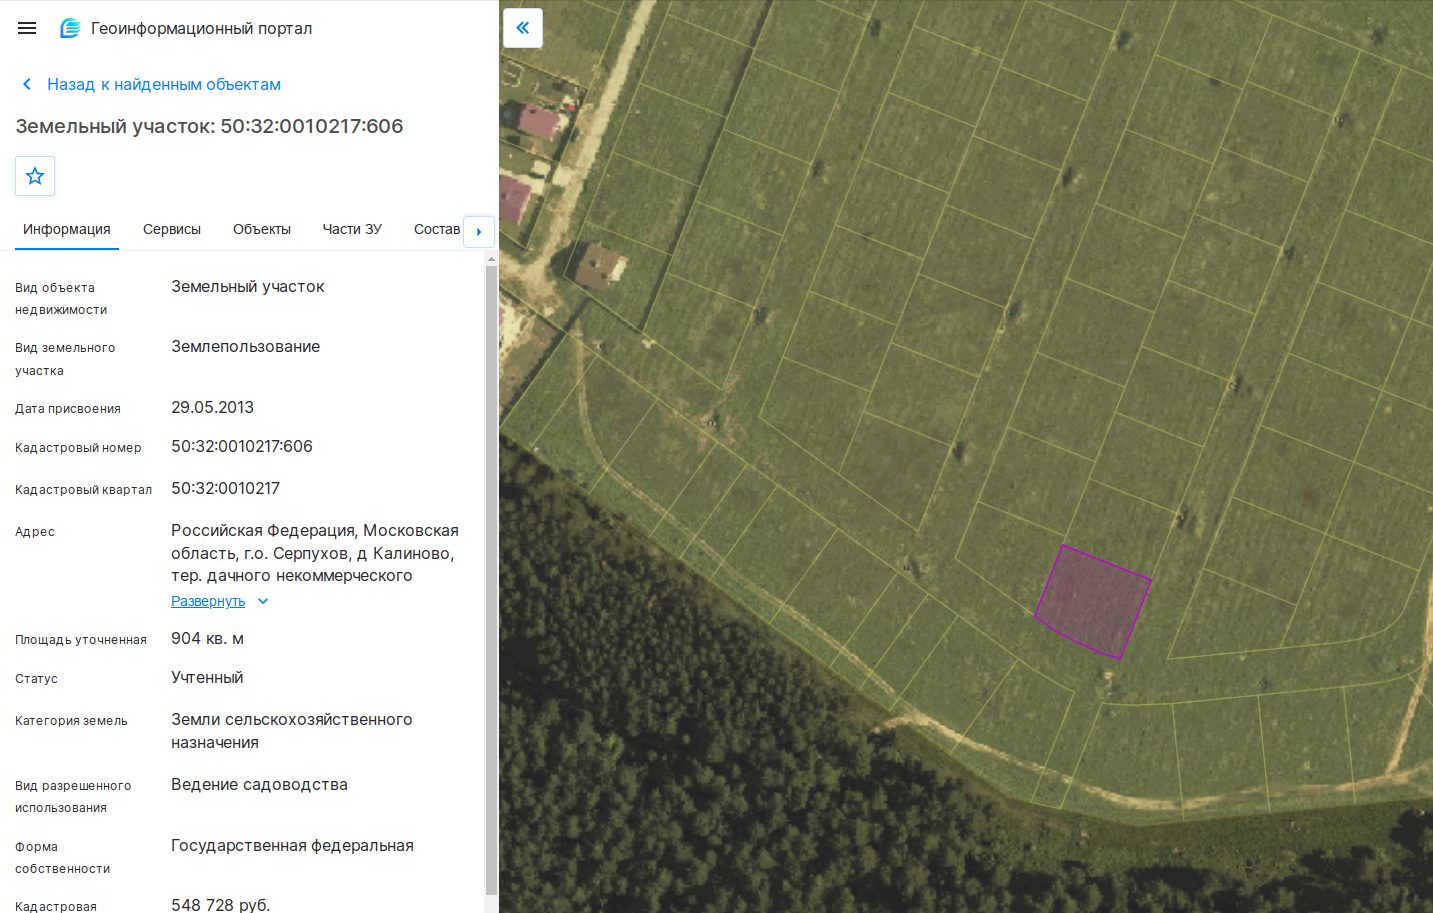Click the cadastral number value 50:32:0010217:606

pos(242,446)
